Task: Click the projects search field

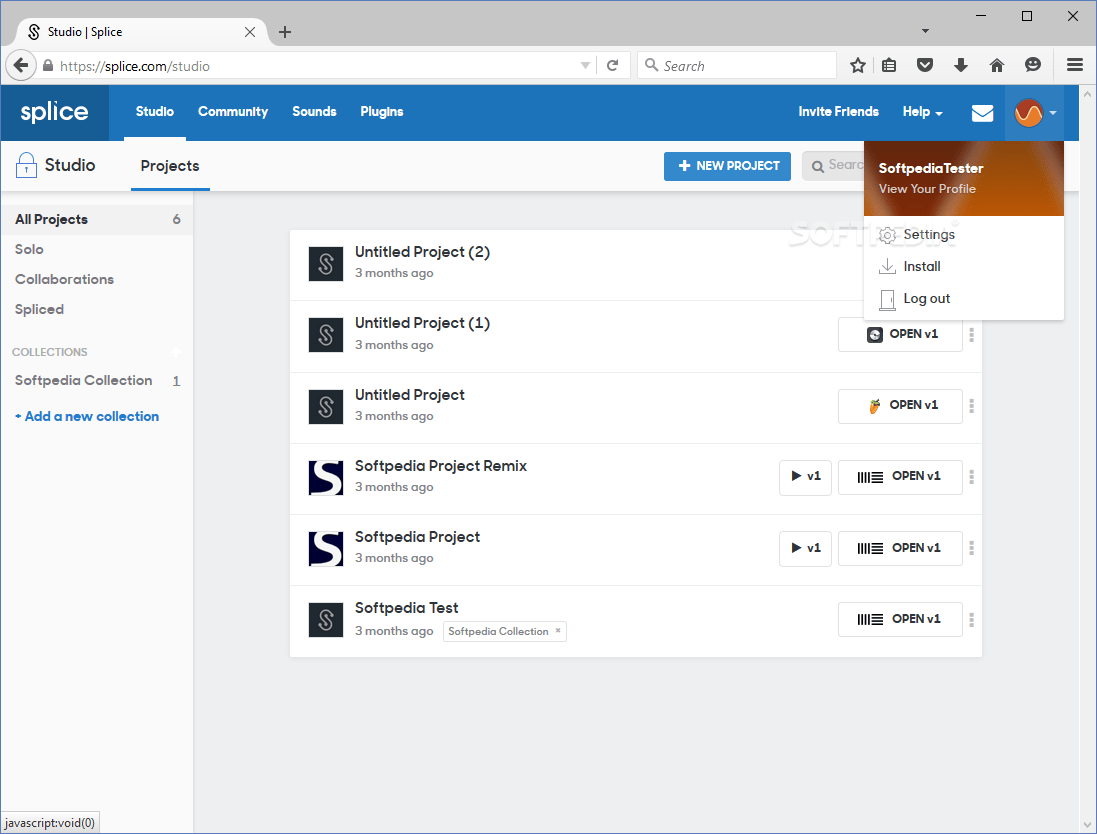Action: point(833,166)
